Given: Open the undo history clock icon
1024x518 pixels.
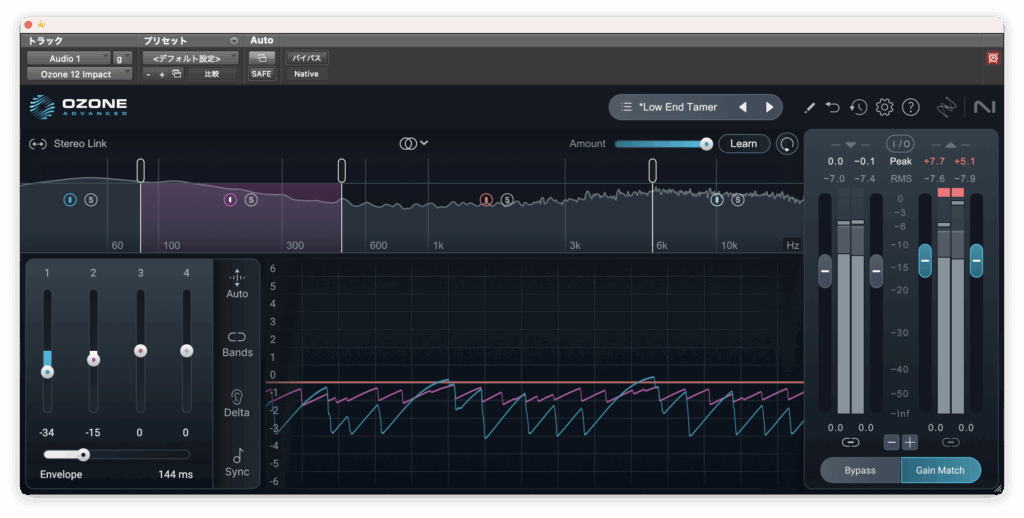Looking at the screenshot, I should tap(858, 107).
